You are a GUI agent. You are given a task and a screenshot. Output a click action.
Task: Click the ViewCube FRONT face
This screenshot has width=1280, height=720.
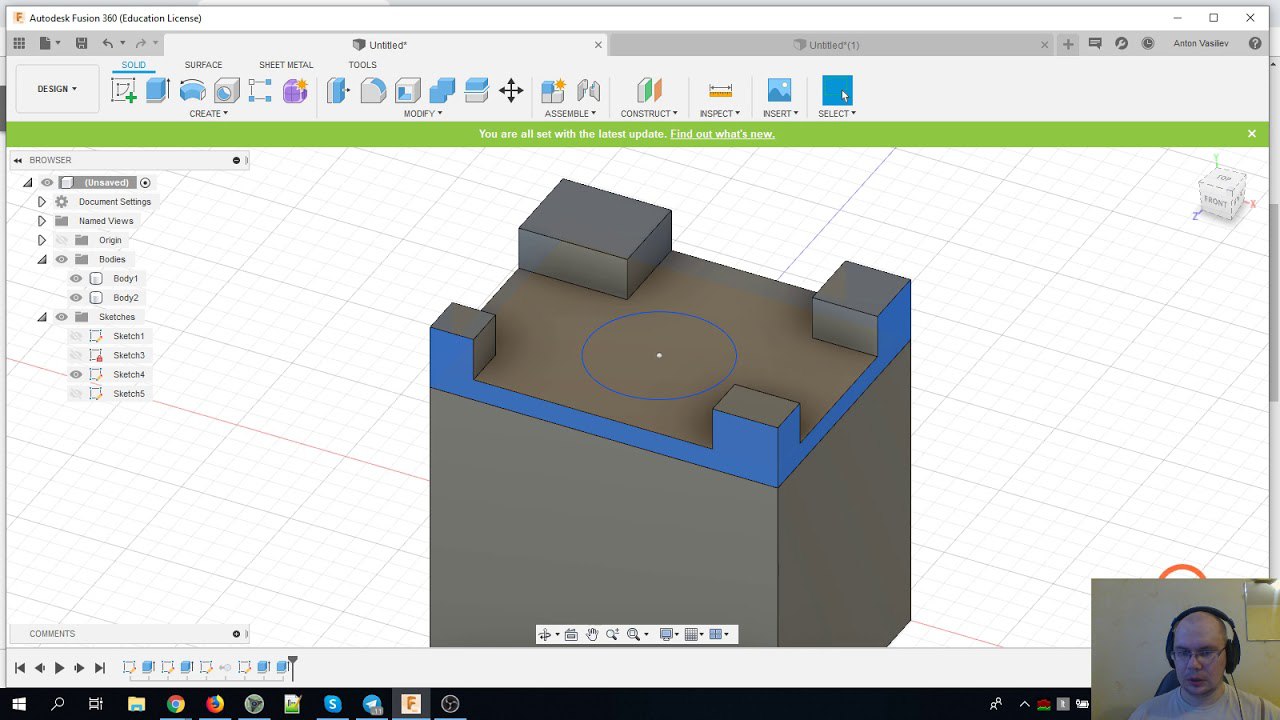pyautogui.click(x=1216, y=201)
